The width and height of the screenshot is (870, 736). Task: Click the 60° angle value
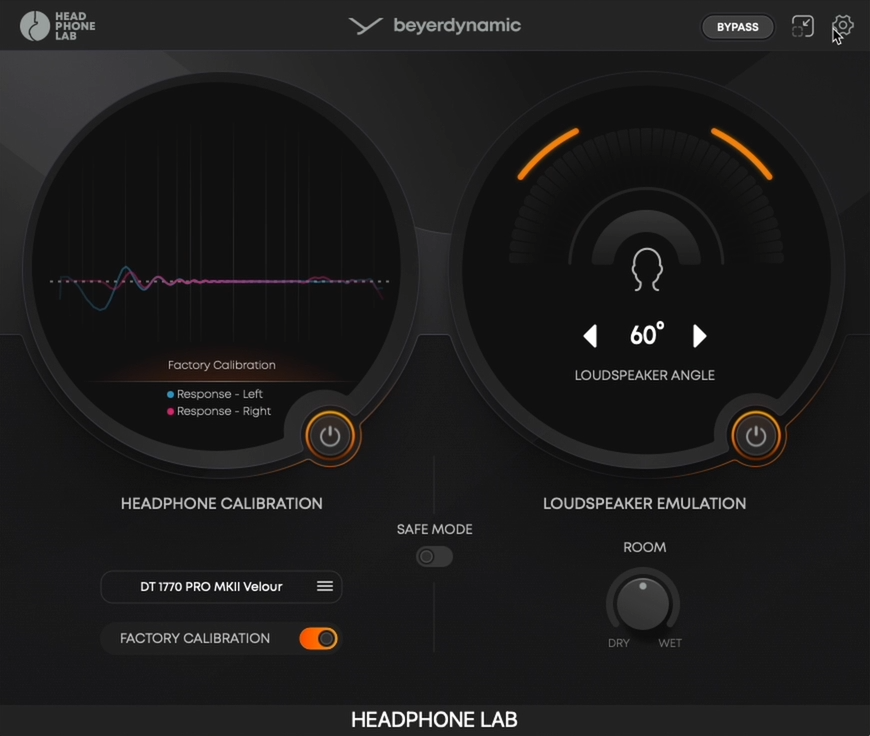(x=646, y=334)
